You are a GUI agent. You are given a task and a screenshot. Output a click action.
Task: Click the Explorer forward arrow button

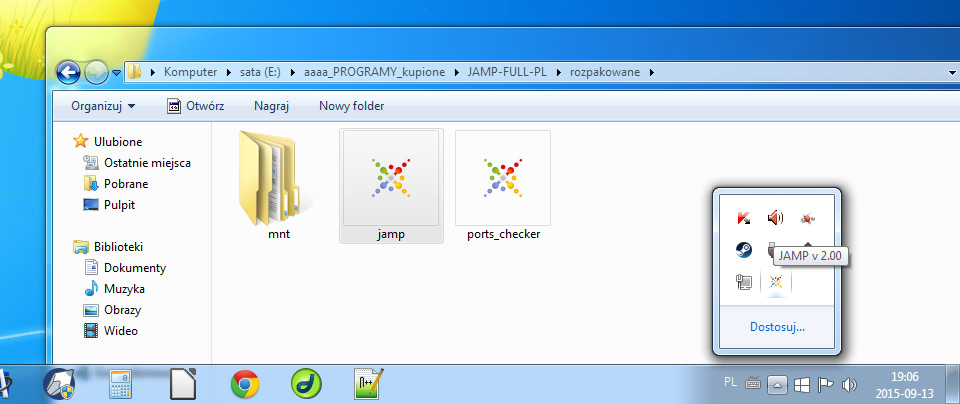(x=96, y=73)
